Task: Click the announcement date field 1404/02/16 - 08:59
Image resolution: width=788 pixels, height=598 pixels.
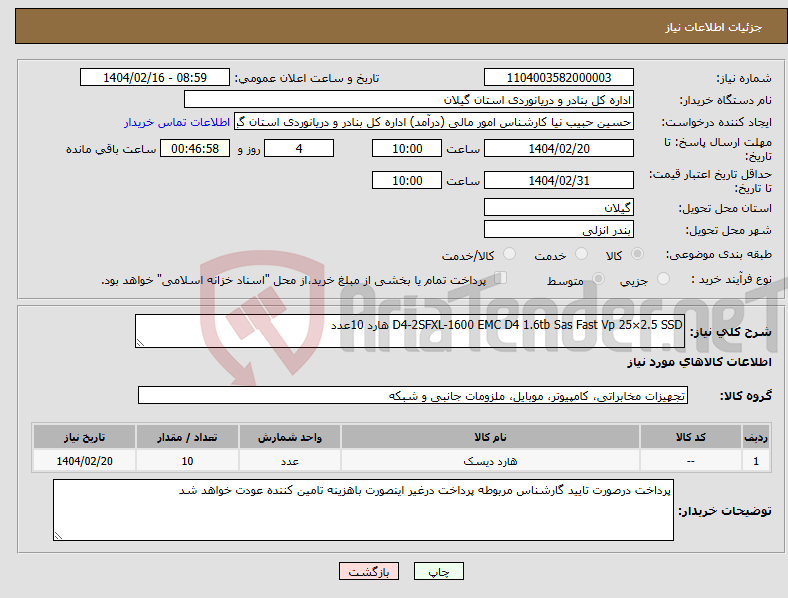Action: [155, 77]
